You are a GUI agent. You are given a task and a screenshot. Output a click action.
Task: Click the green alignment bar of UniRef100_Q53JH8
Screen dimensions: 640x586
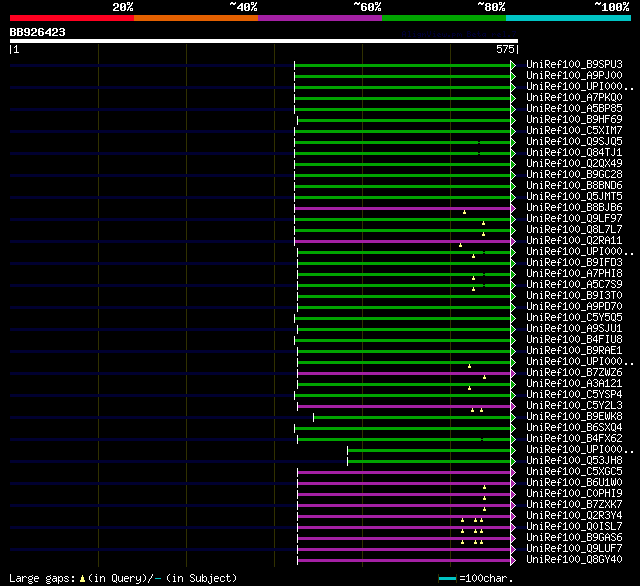[x=429, y=462]
